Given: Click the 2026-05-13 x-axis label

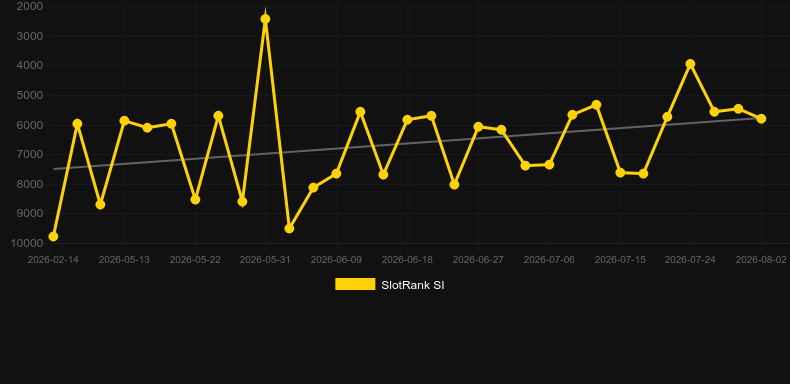Looking at the screenshot, I should point(124,260).
